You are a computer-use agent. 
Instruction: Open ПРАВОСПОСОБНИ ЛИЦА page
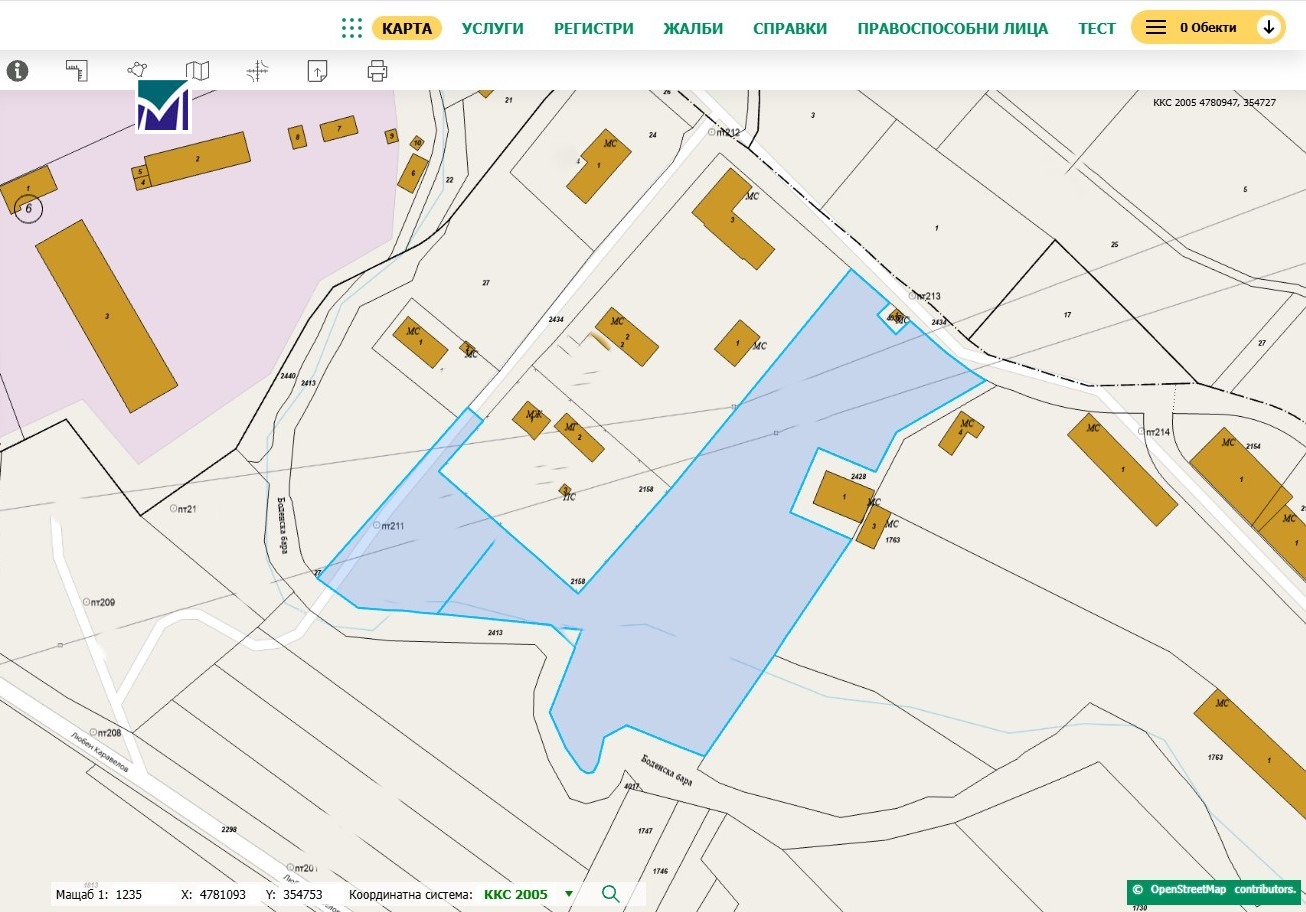(952, 28)
